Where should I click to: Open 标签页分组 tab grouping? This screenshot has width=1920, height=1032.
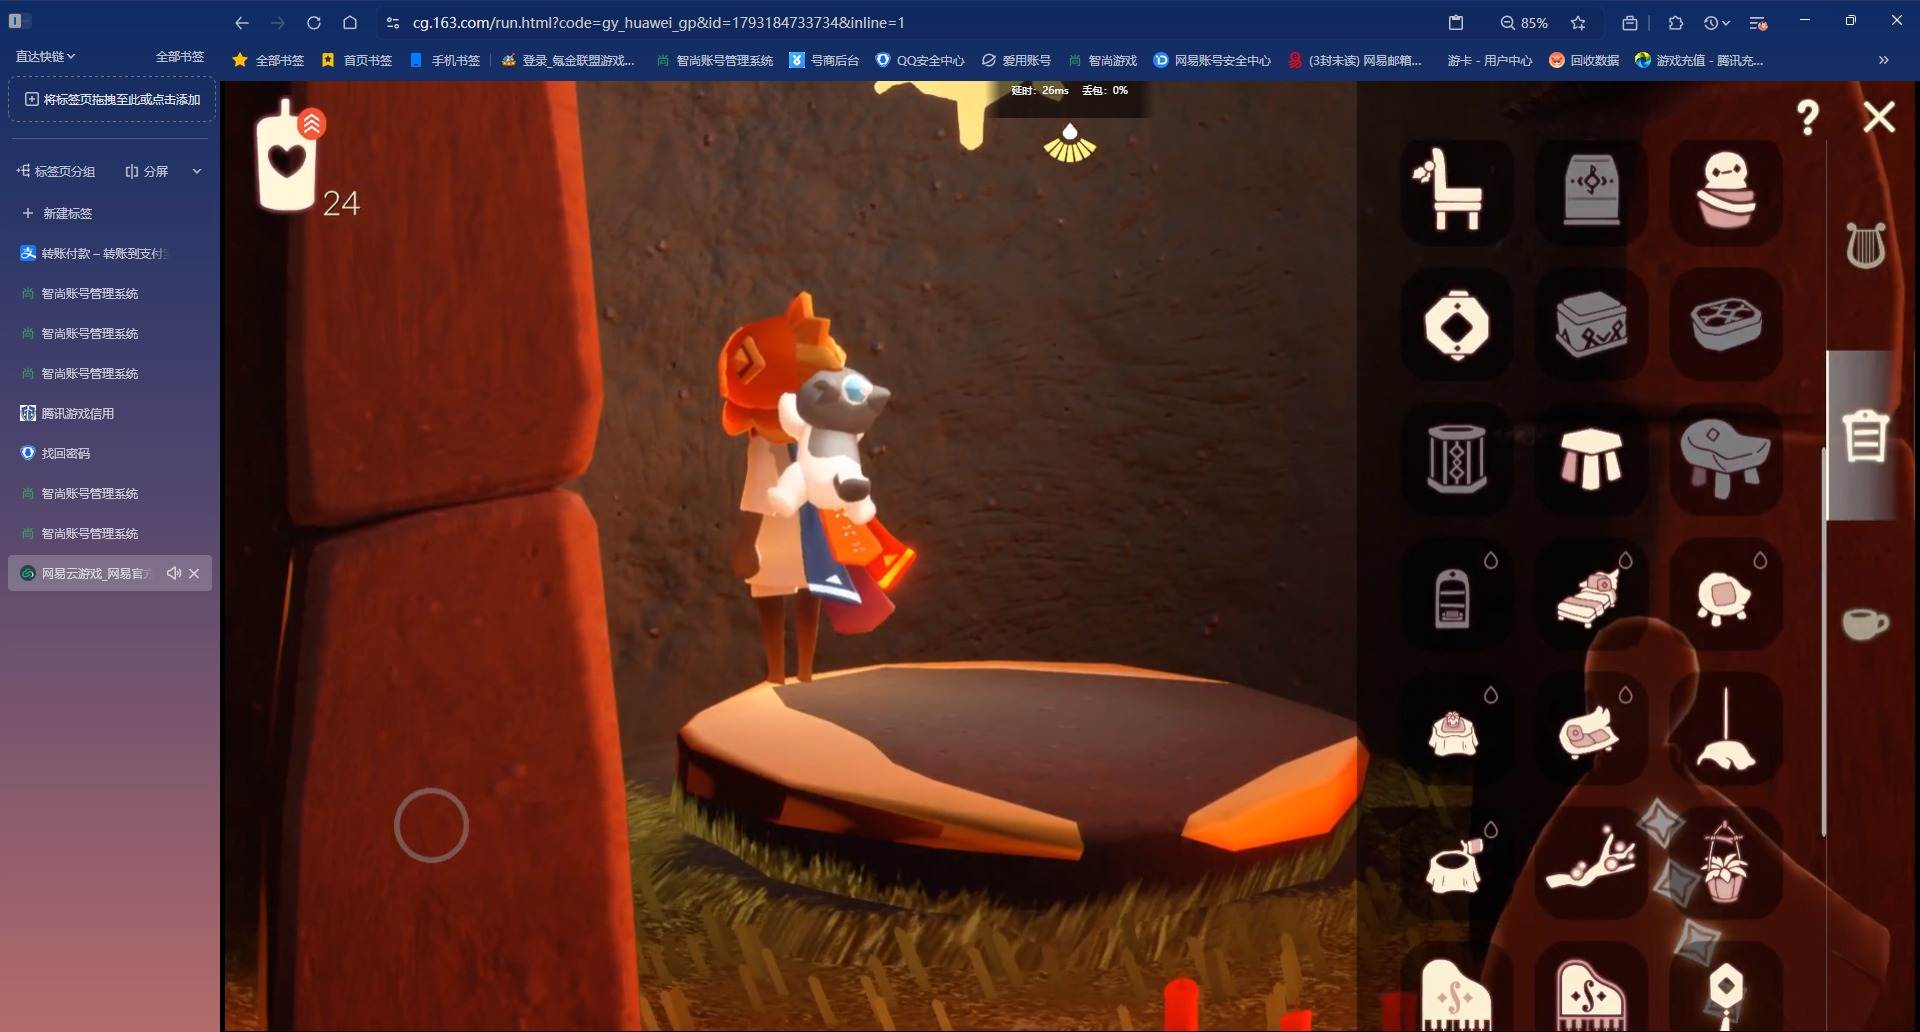coord(56,171)
